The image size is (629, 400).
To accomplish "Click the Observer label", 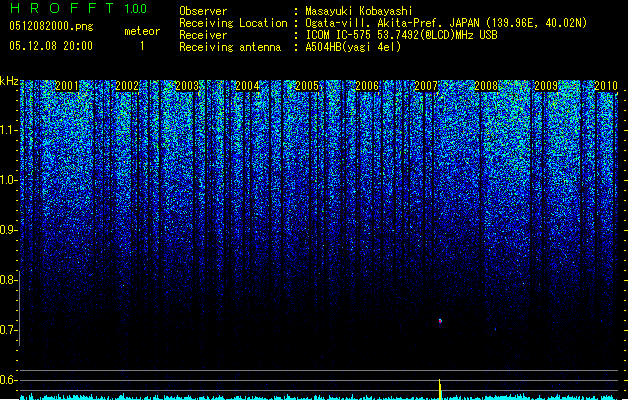I will 203,11.
